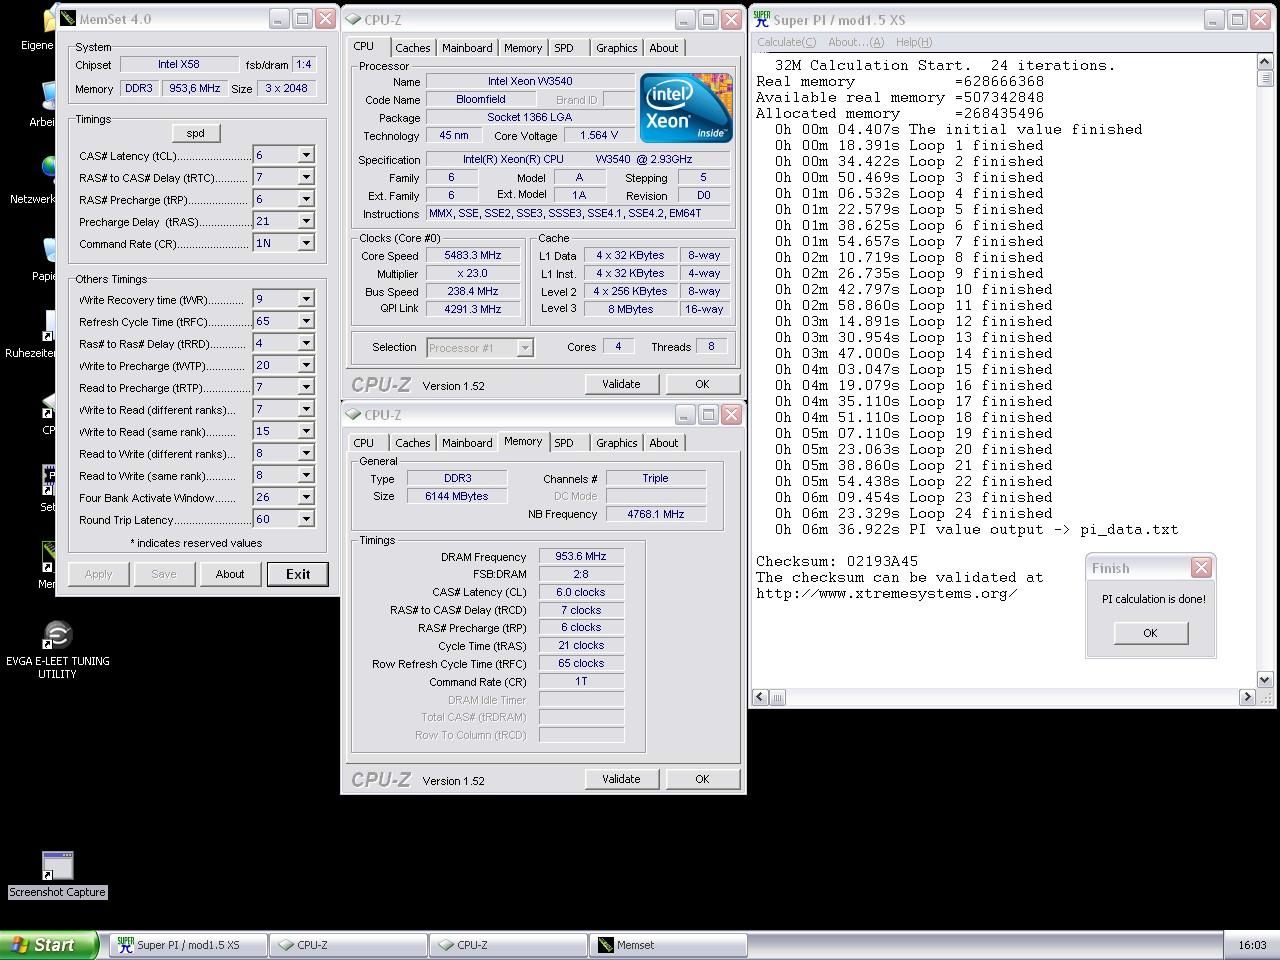The height and width of the screenshot is (960, 1280).
Task: Switch to Mainboard tab in upper CPU-Z
Action: click(x=467, y=48)
